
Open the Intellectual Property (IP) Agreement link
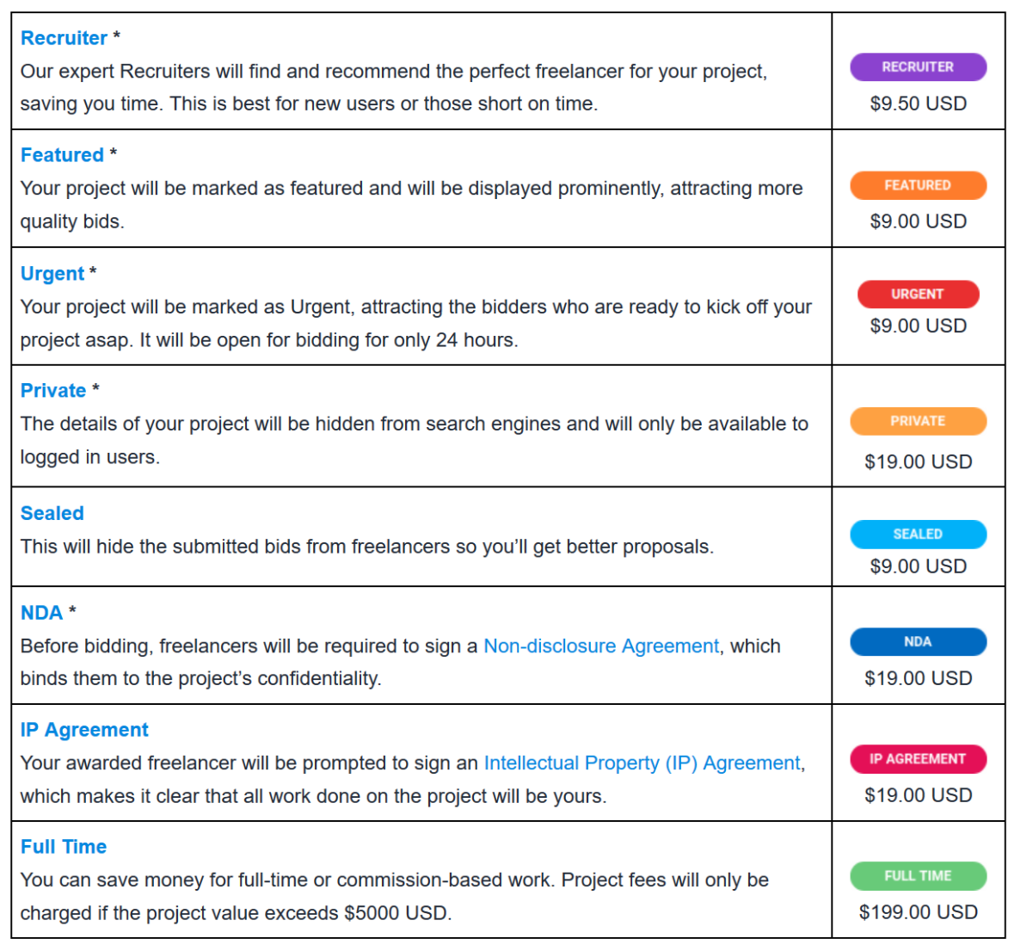tap(642, 763)
